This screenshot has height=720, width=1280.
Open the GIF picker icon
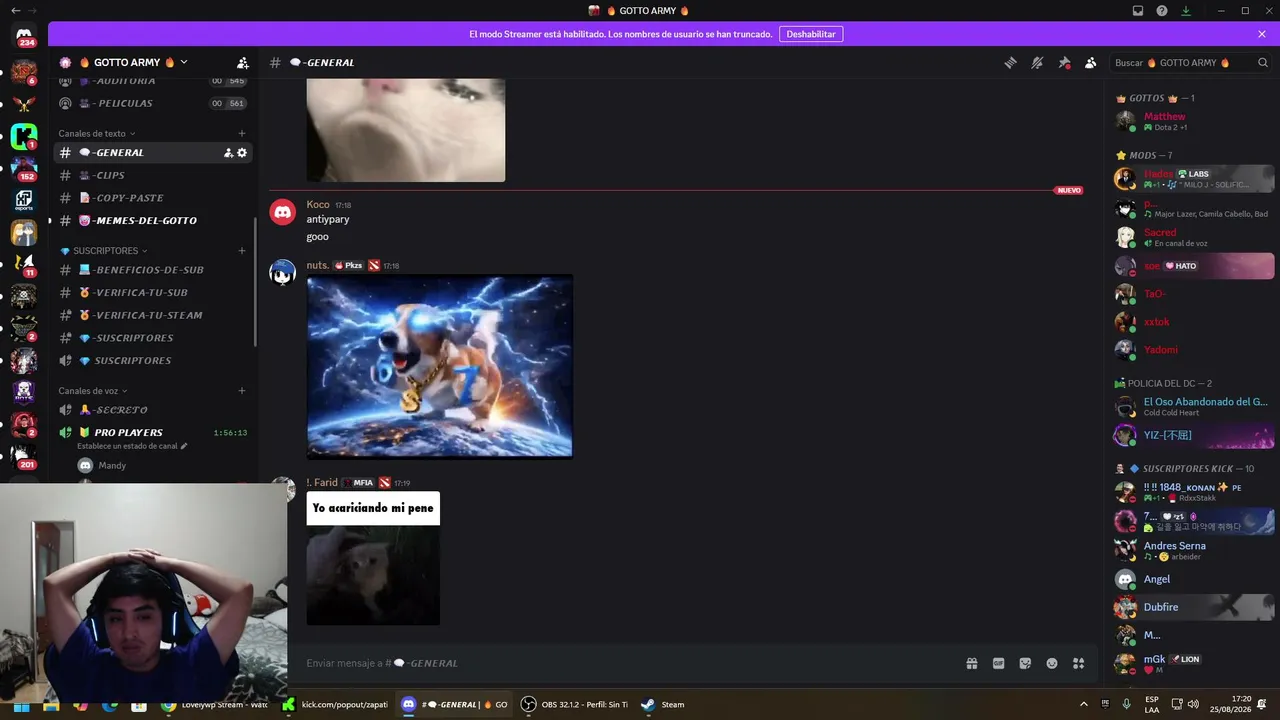[998, 663]
